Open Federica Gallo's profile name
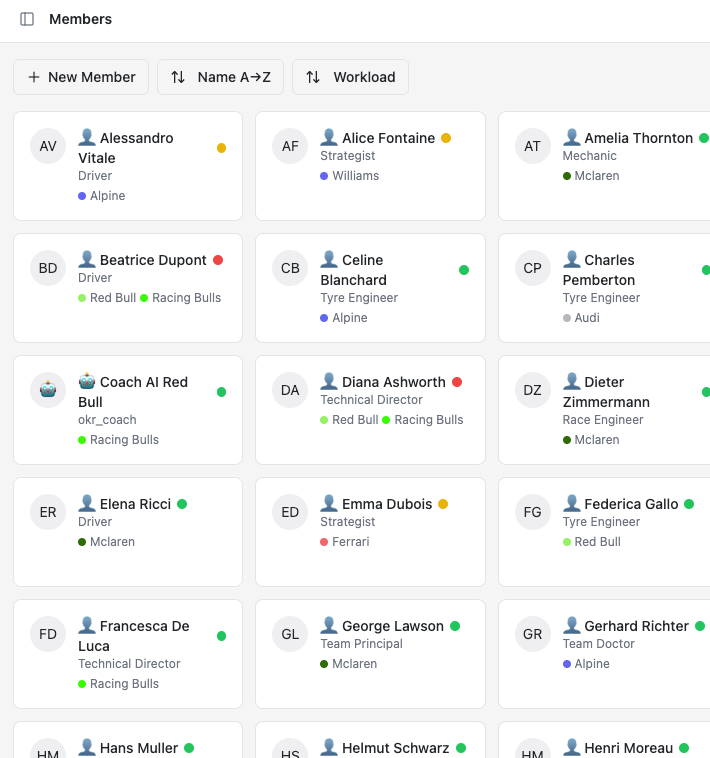The height and width of the screenshot is (758, 710). tap(631, 504)
